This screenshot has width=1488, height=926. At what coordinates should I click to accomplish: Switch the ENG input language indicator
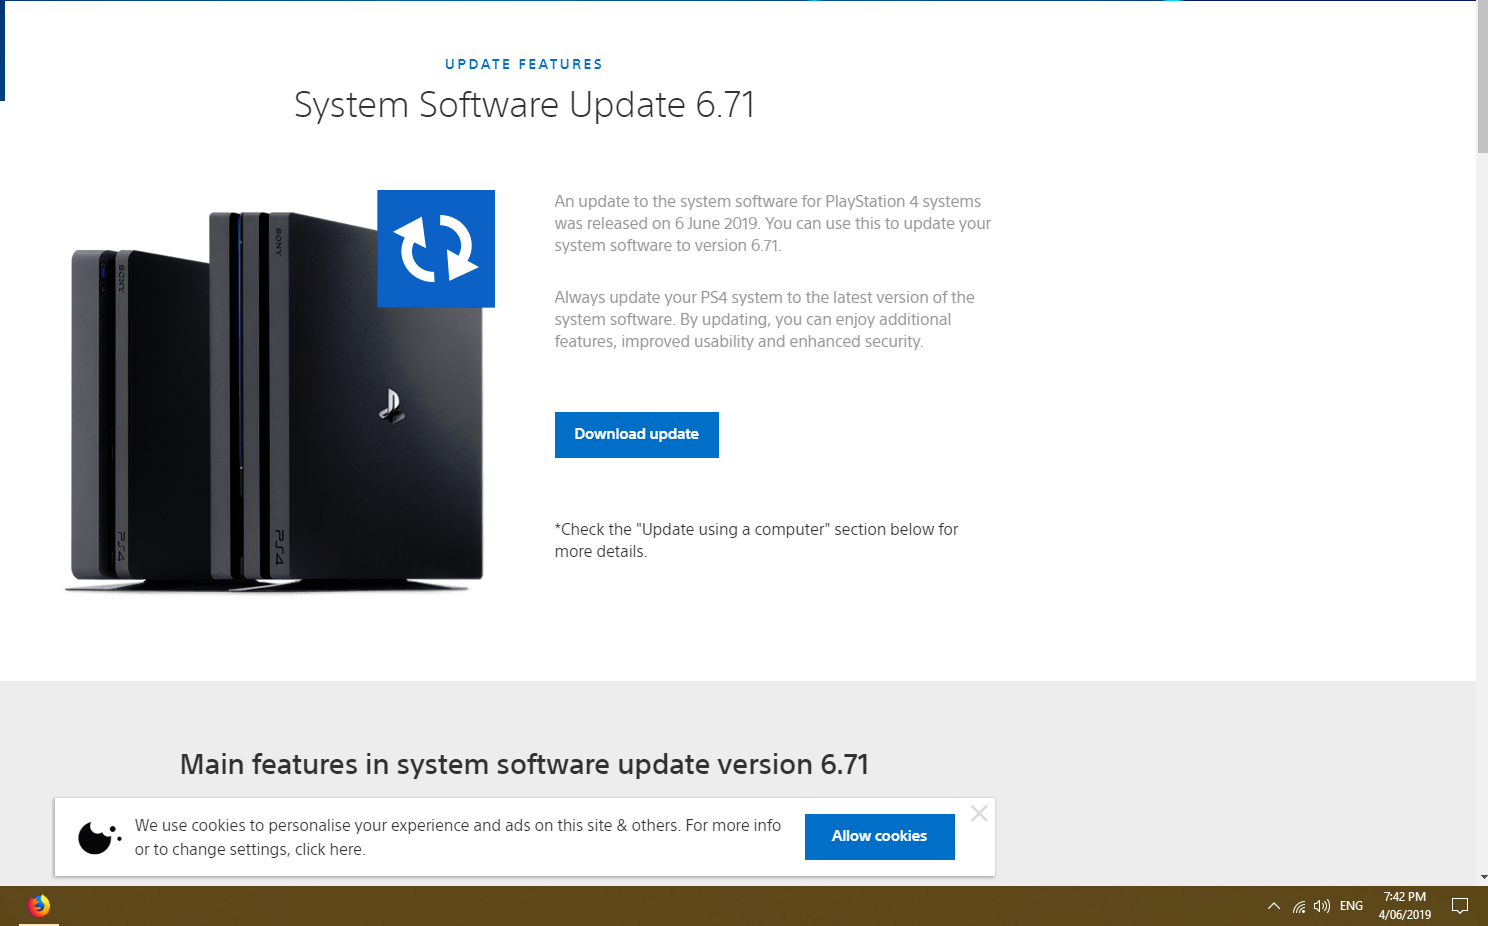tap(1352, 906)
